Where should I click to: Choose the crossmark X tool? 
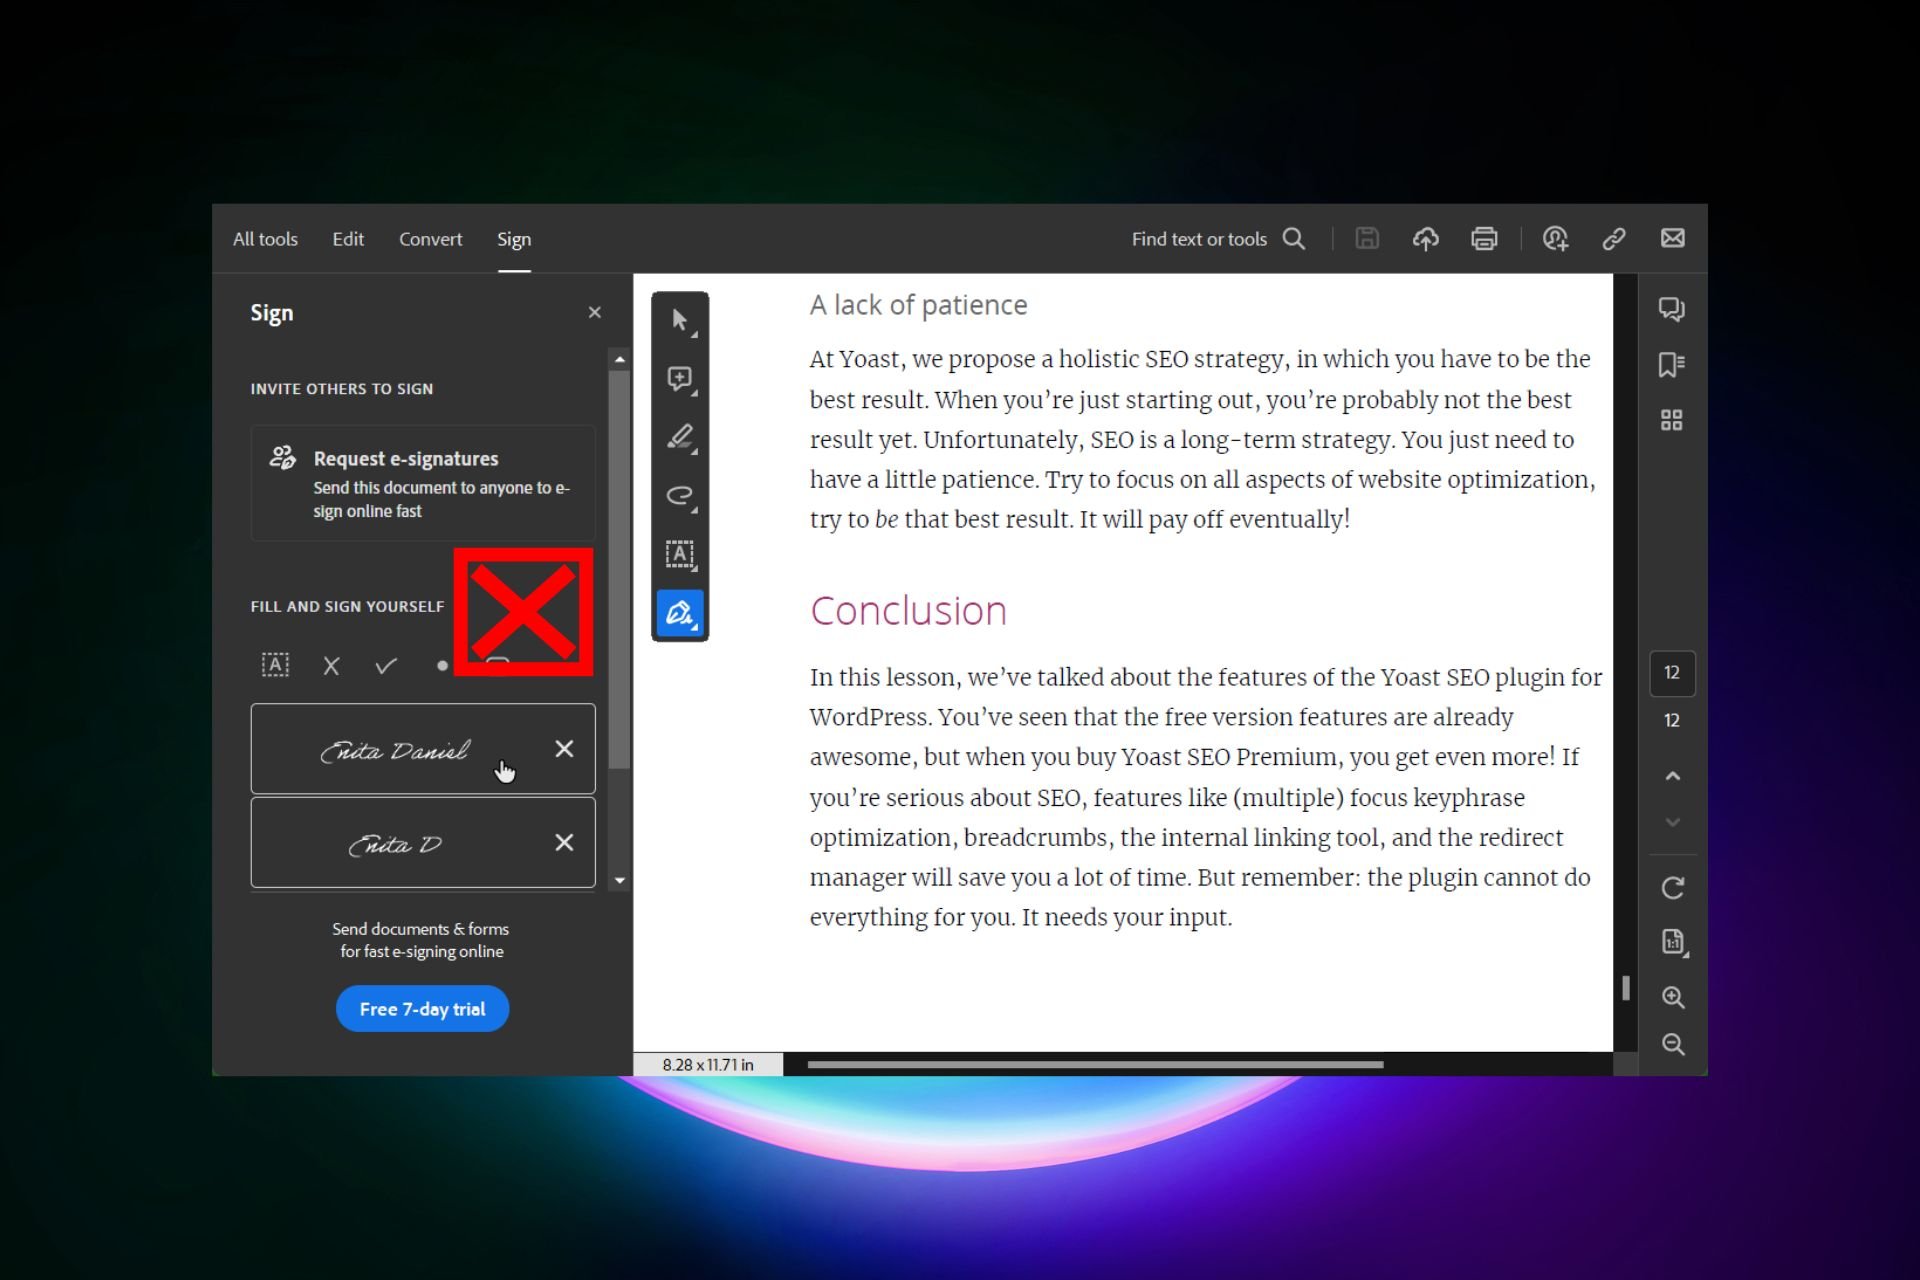[331, 666]
